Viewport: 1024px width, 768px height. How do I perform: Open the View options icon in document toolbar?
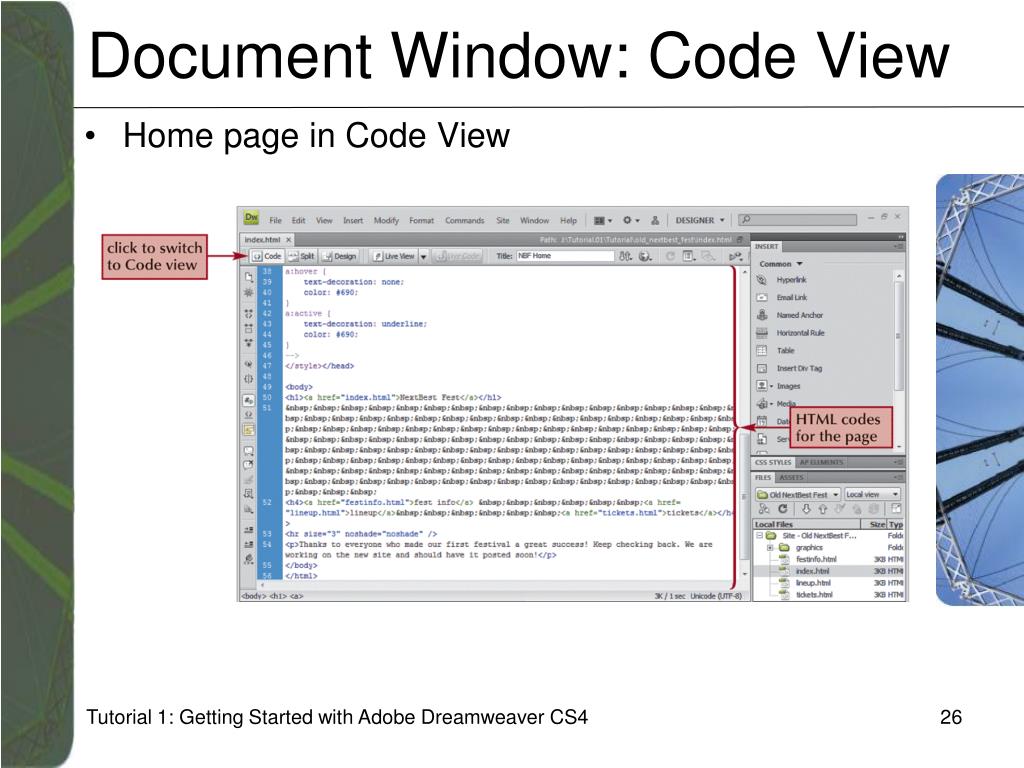tap(688, 256)
